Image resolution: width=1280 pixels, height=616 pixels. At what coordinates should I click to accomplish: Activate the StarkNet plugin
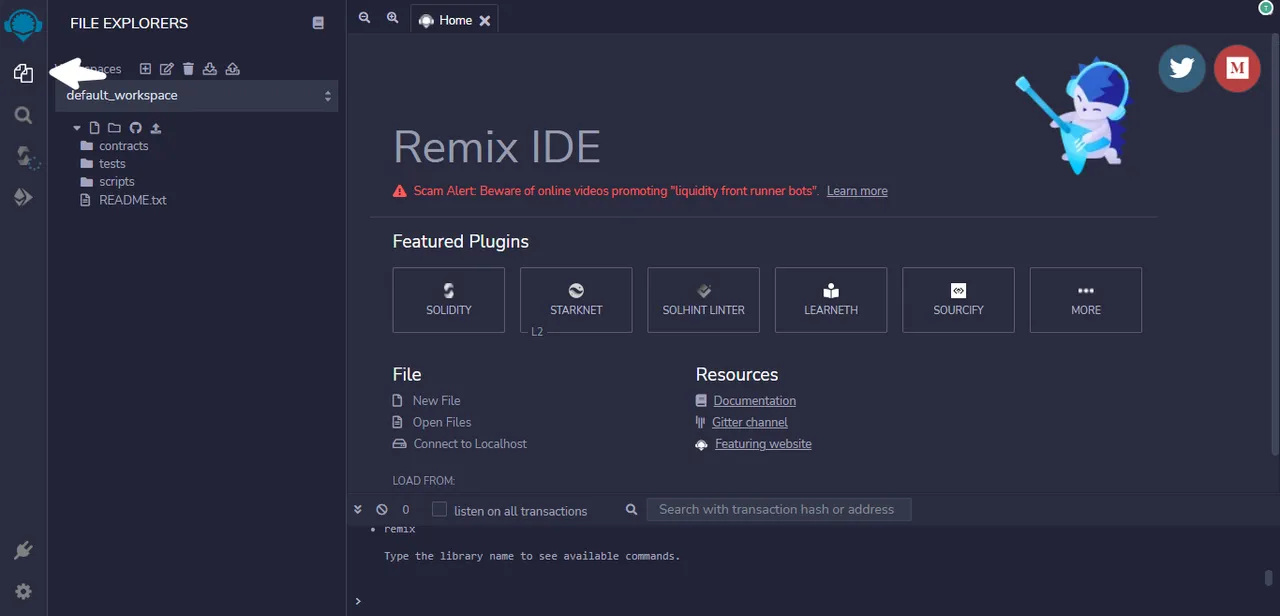(576, 299)
